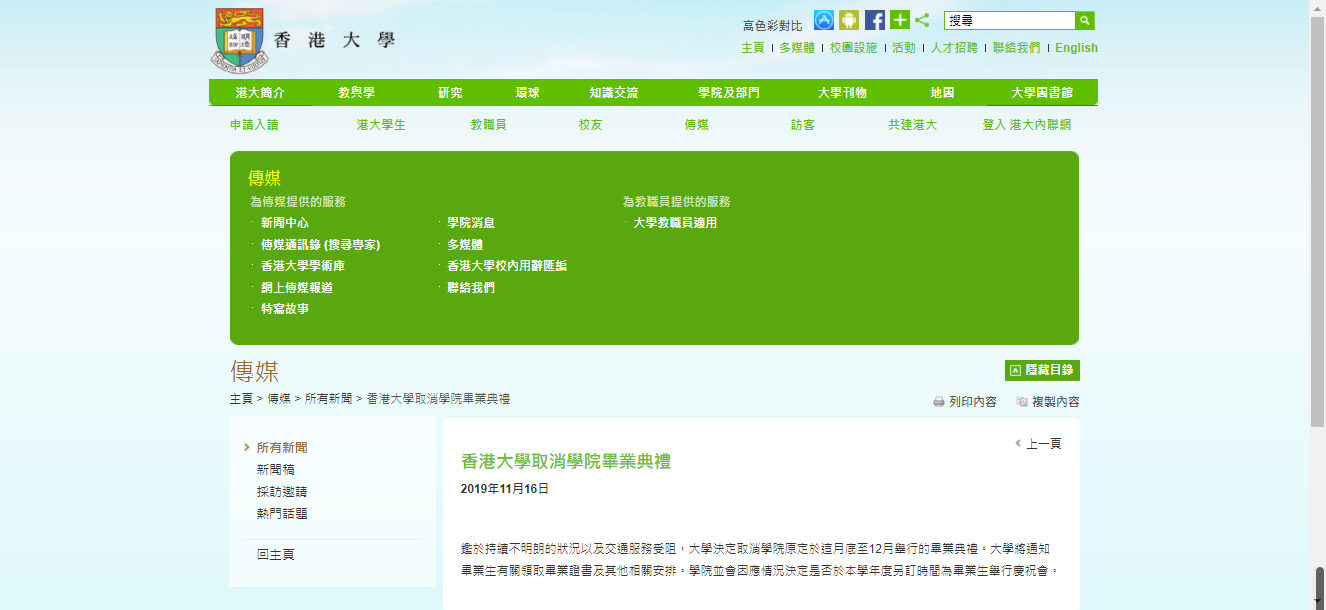1326x610 pixels.
Task: Click the 搜尋 search input field
Action: (x=1010, y=20)
